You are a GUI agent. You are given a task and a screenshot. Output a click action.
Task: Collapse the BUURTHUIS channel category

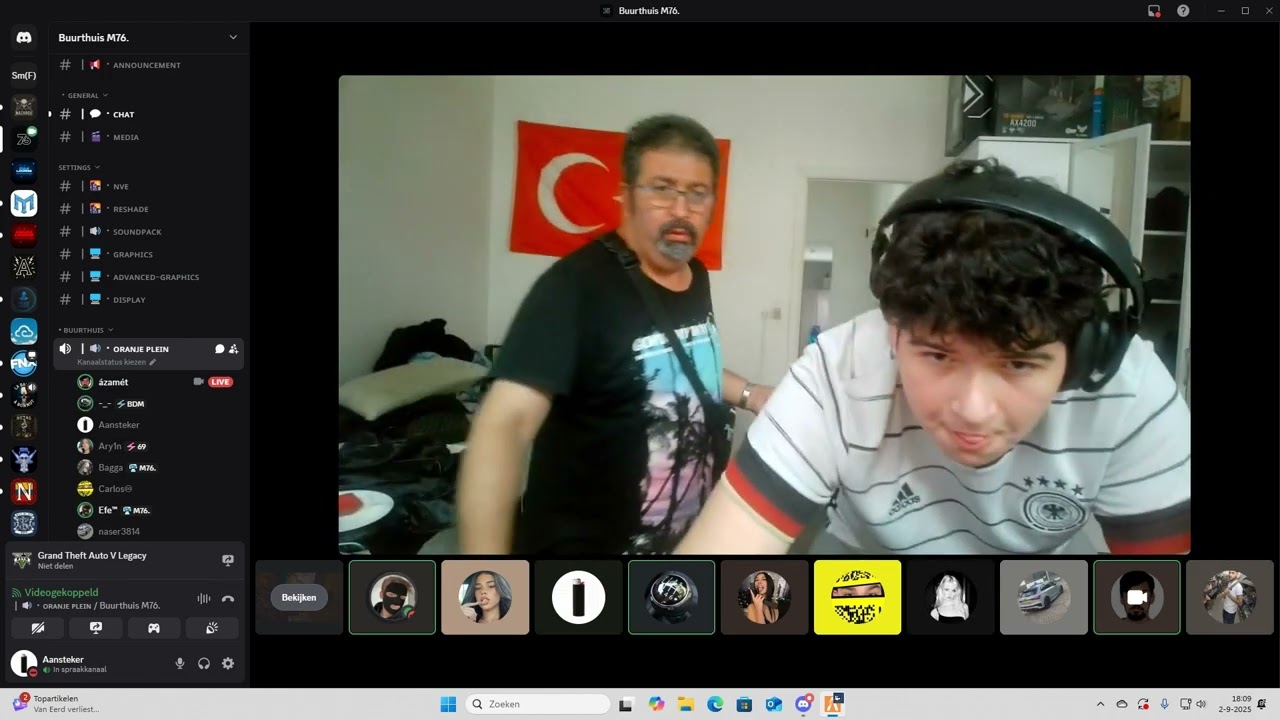(x=86, y=330)
